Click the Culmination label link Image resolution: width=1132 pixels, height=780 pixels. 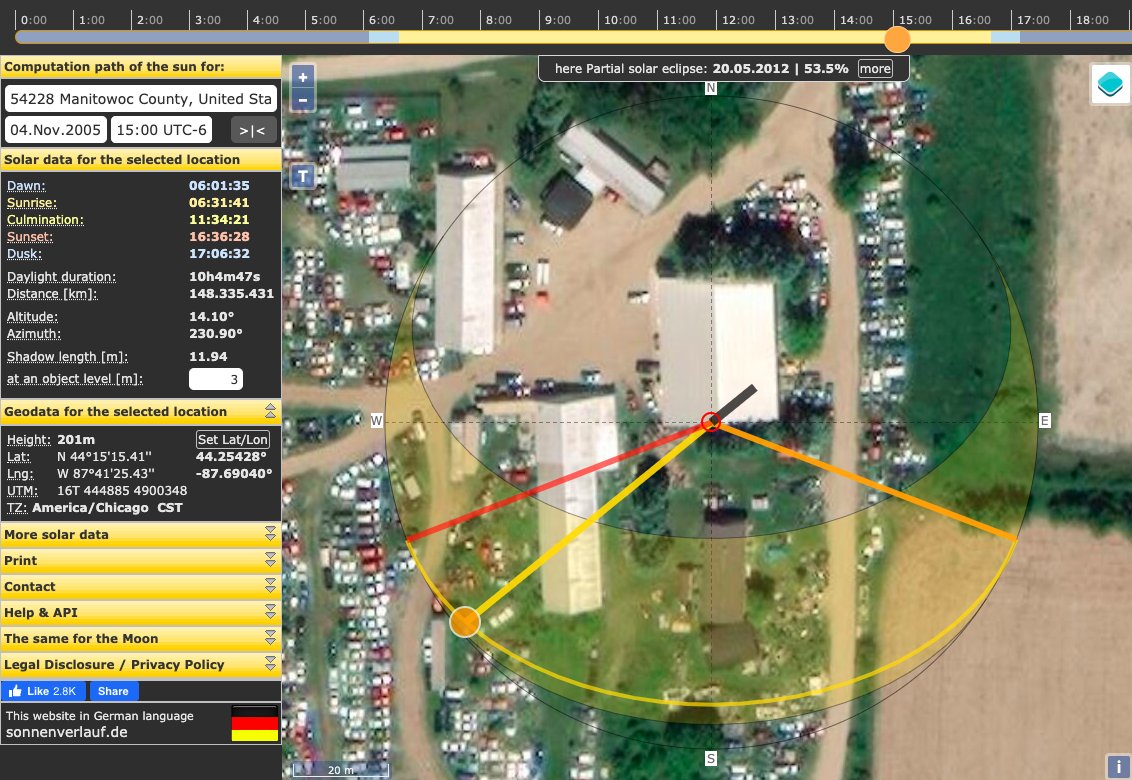point(45,220)
